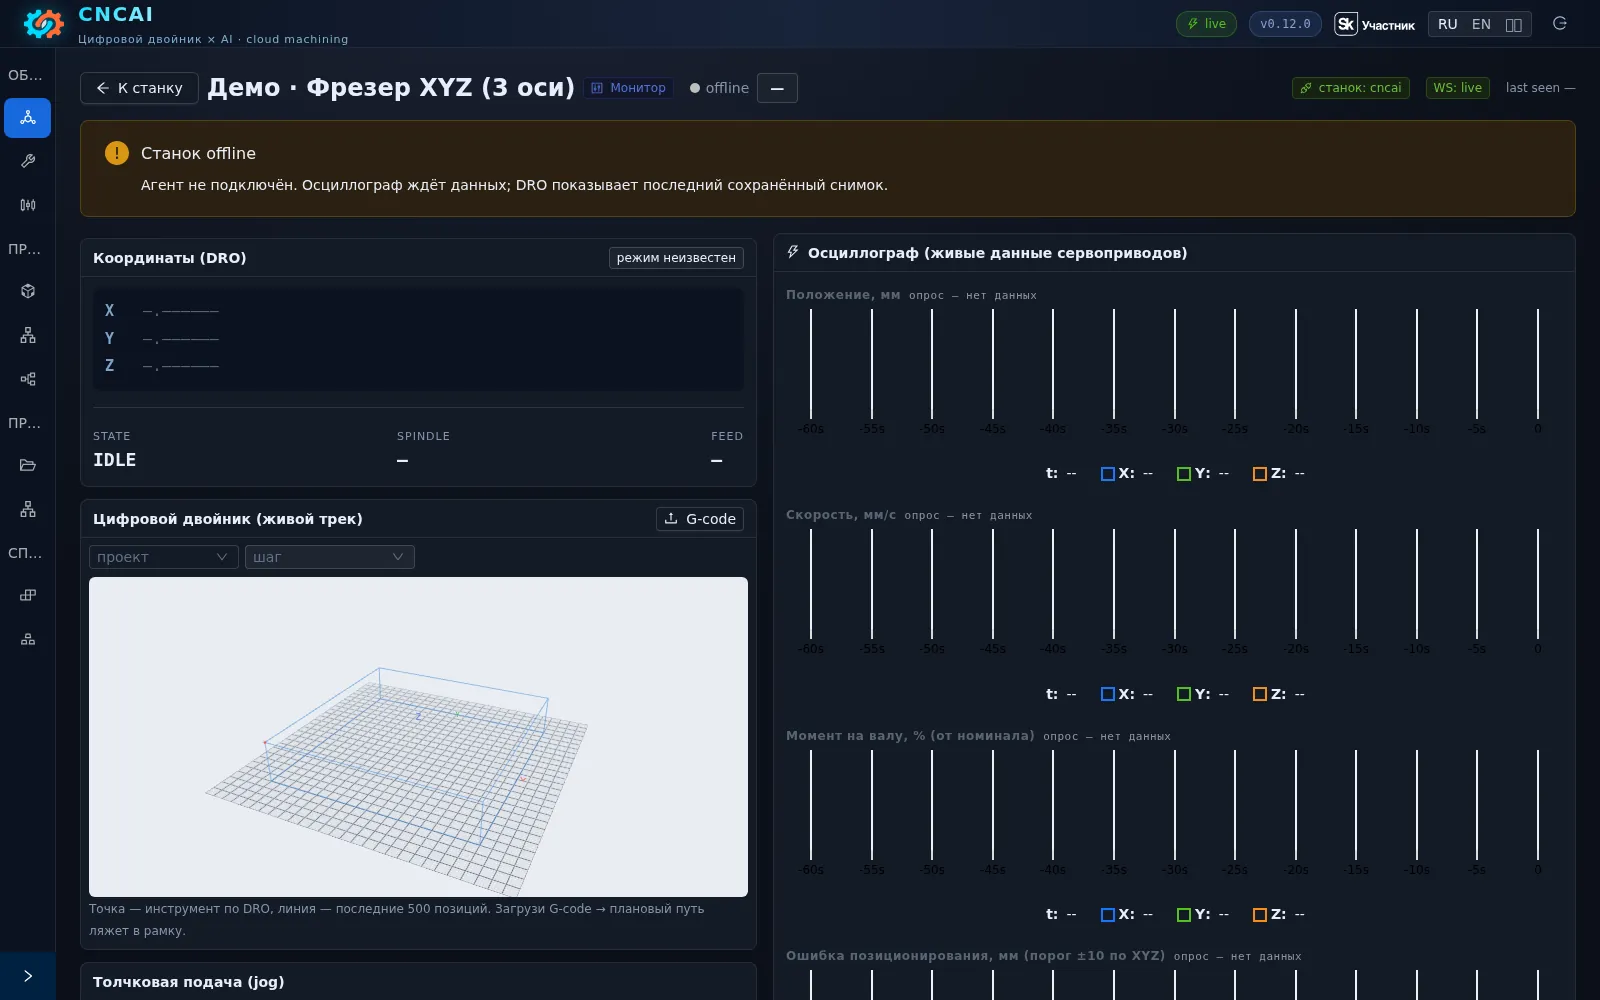This screenshot has height=1000, width=1600.
Task: Open the 3D cube sidebar icon
Action: coord(28,291)
